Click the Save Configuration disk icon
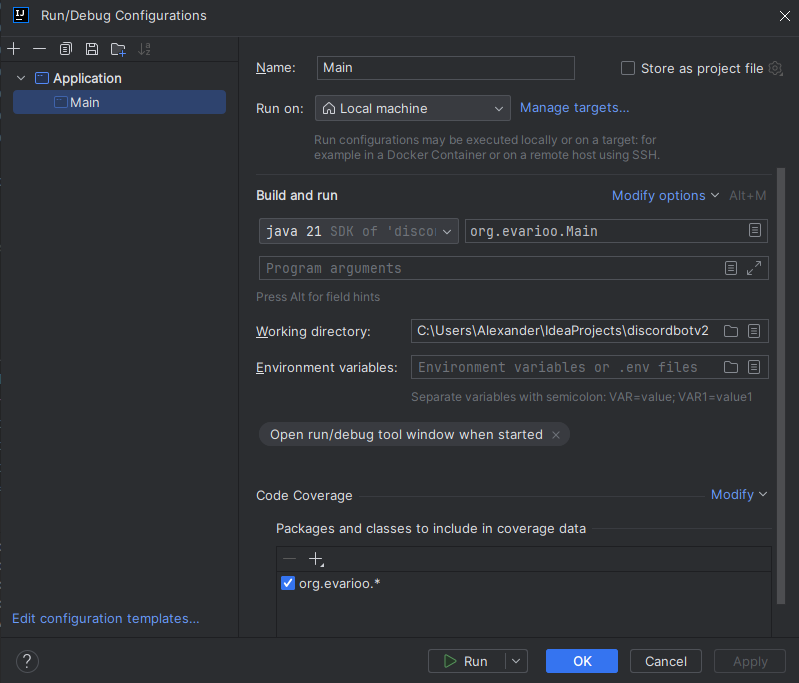Image resolution: width=799 pixels, height=683 pixels. (x=92, y=49)
